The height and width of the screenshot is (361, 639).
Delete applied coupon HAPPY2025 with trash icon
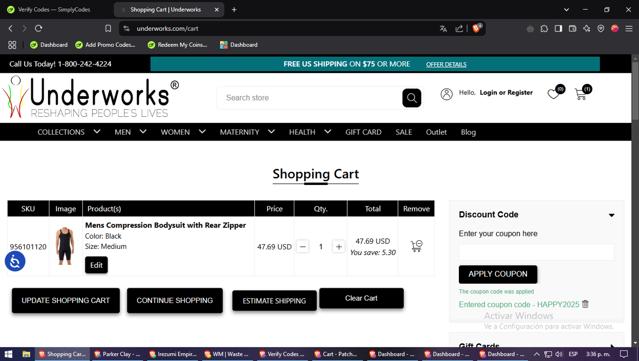pyautogui.click(x=585, y=304)
